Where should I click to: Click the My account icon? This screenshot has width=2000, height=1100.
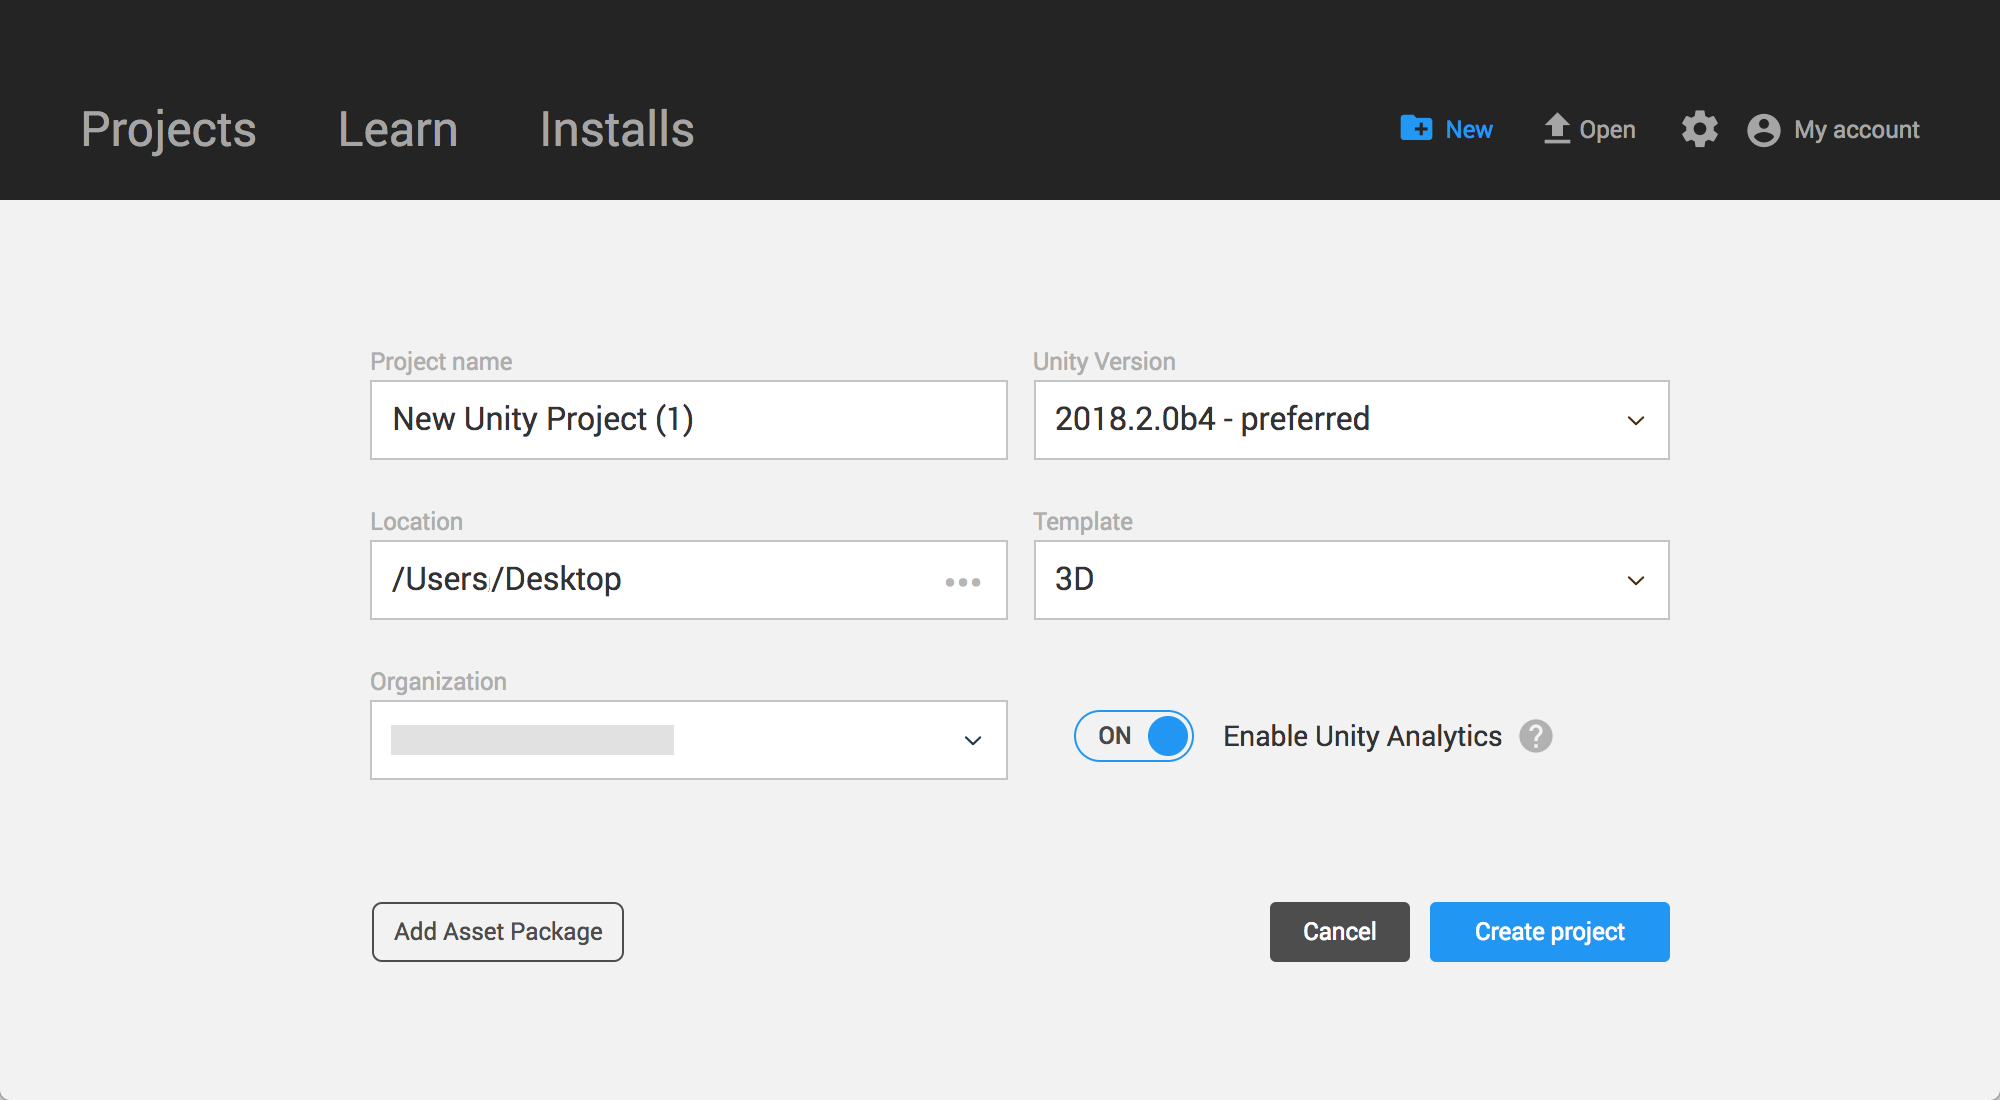(1766, 130)
